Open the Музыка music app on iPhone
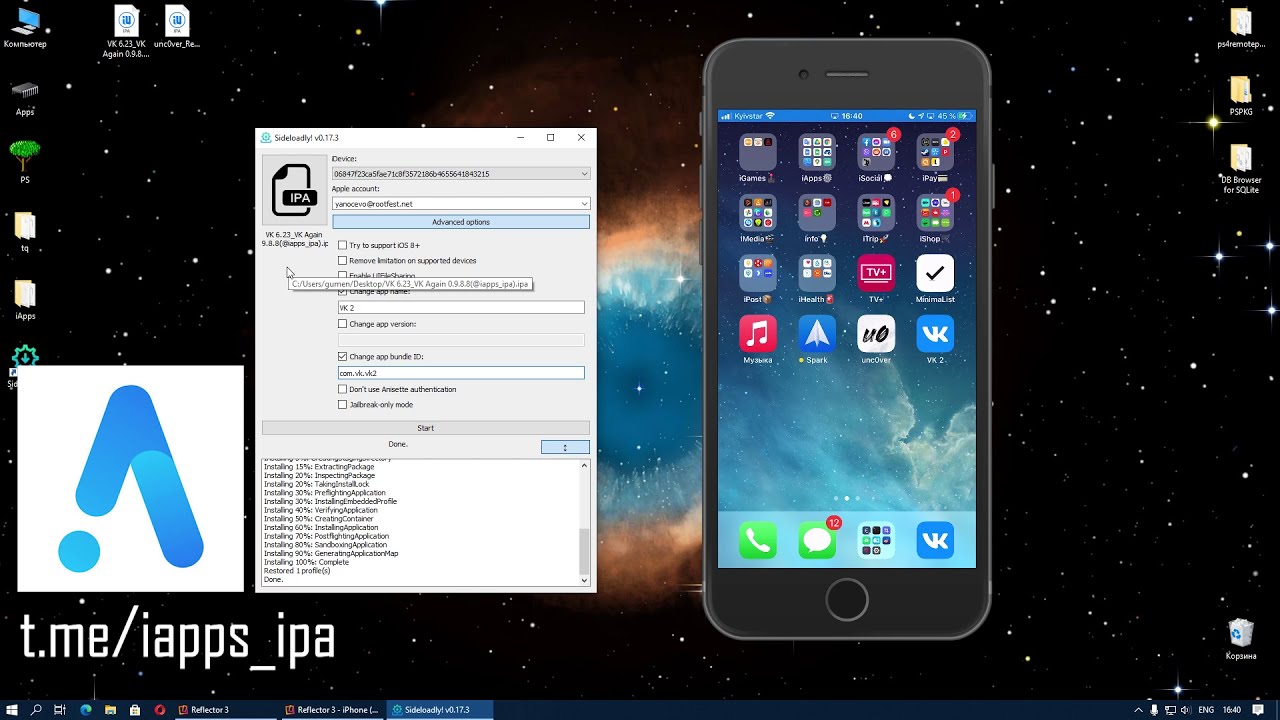1280x720 pixels. pyautogui.click(x=757, y=333)
